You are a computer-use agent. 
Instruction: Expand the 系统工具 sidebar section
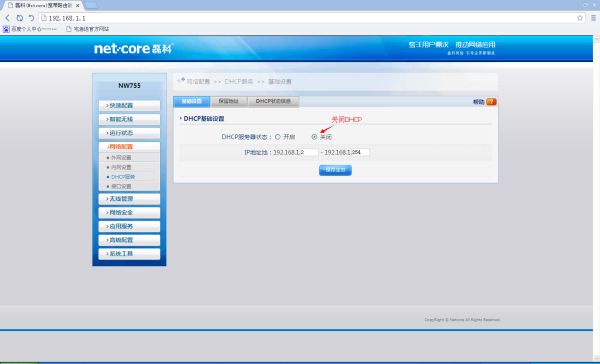[129, 254]
